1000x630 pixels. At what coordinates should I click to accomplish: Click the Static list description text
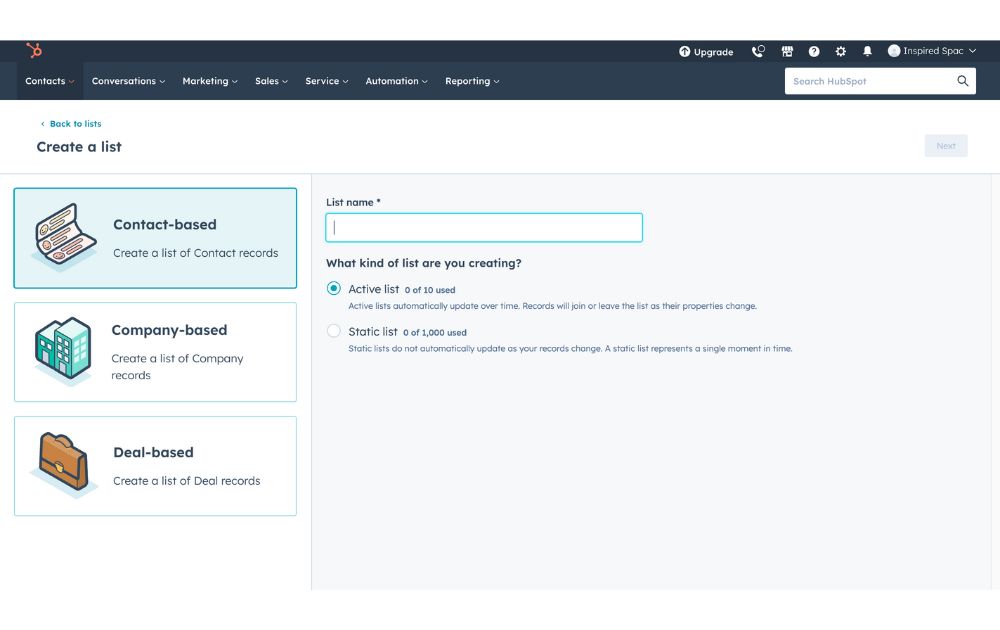[x=570, y=349]
